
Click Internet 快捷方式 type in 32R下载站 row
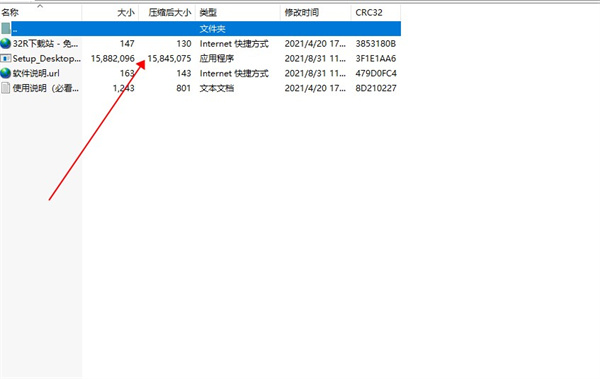[x=234, y=44]
